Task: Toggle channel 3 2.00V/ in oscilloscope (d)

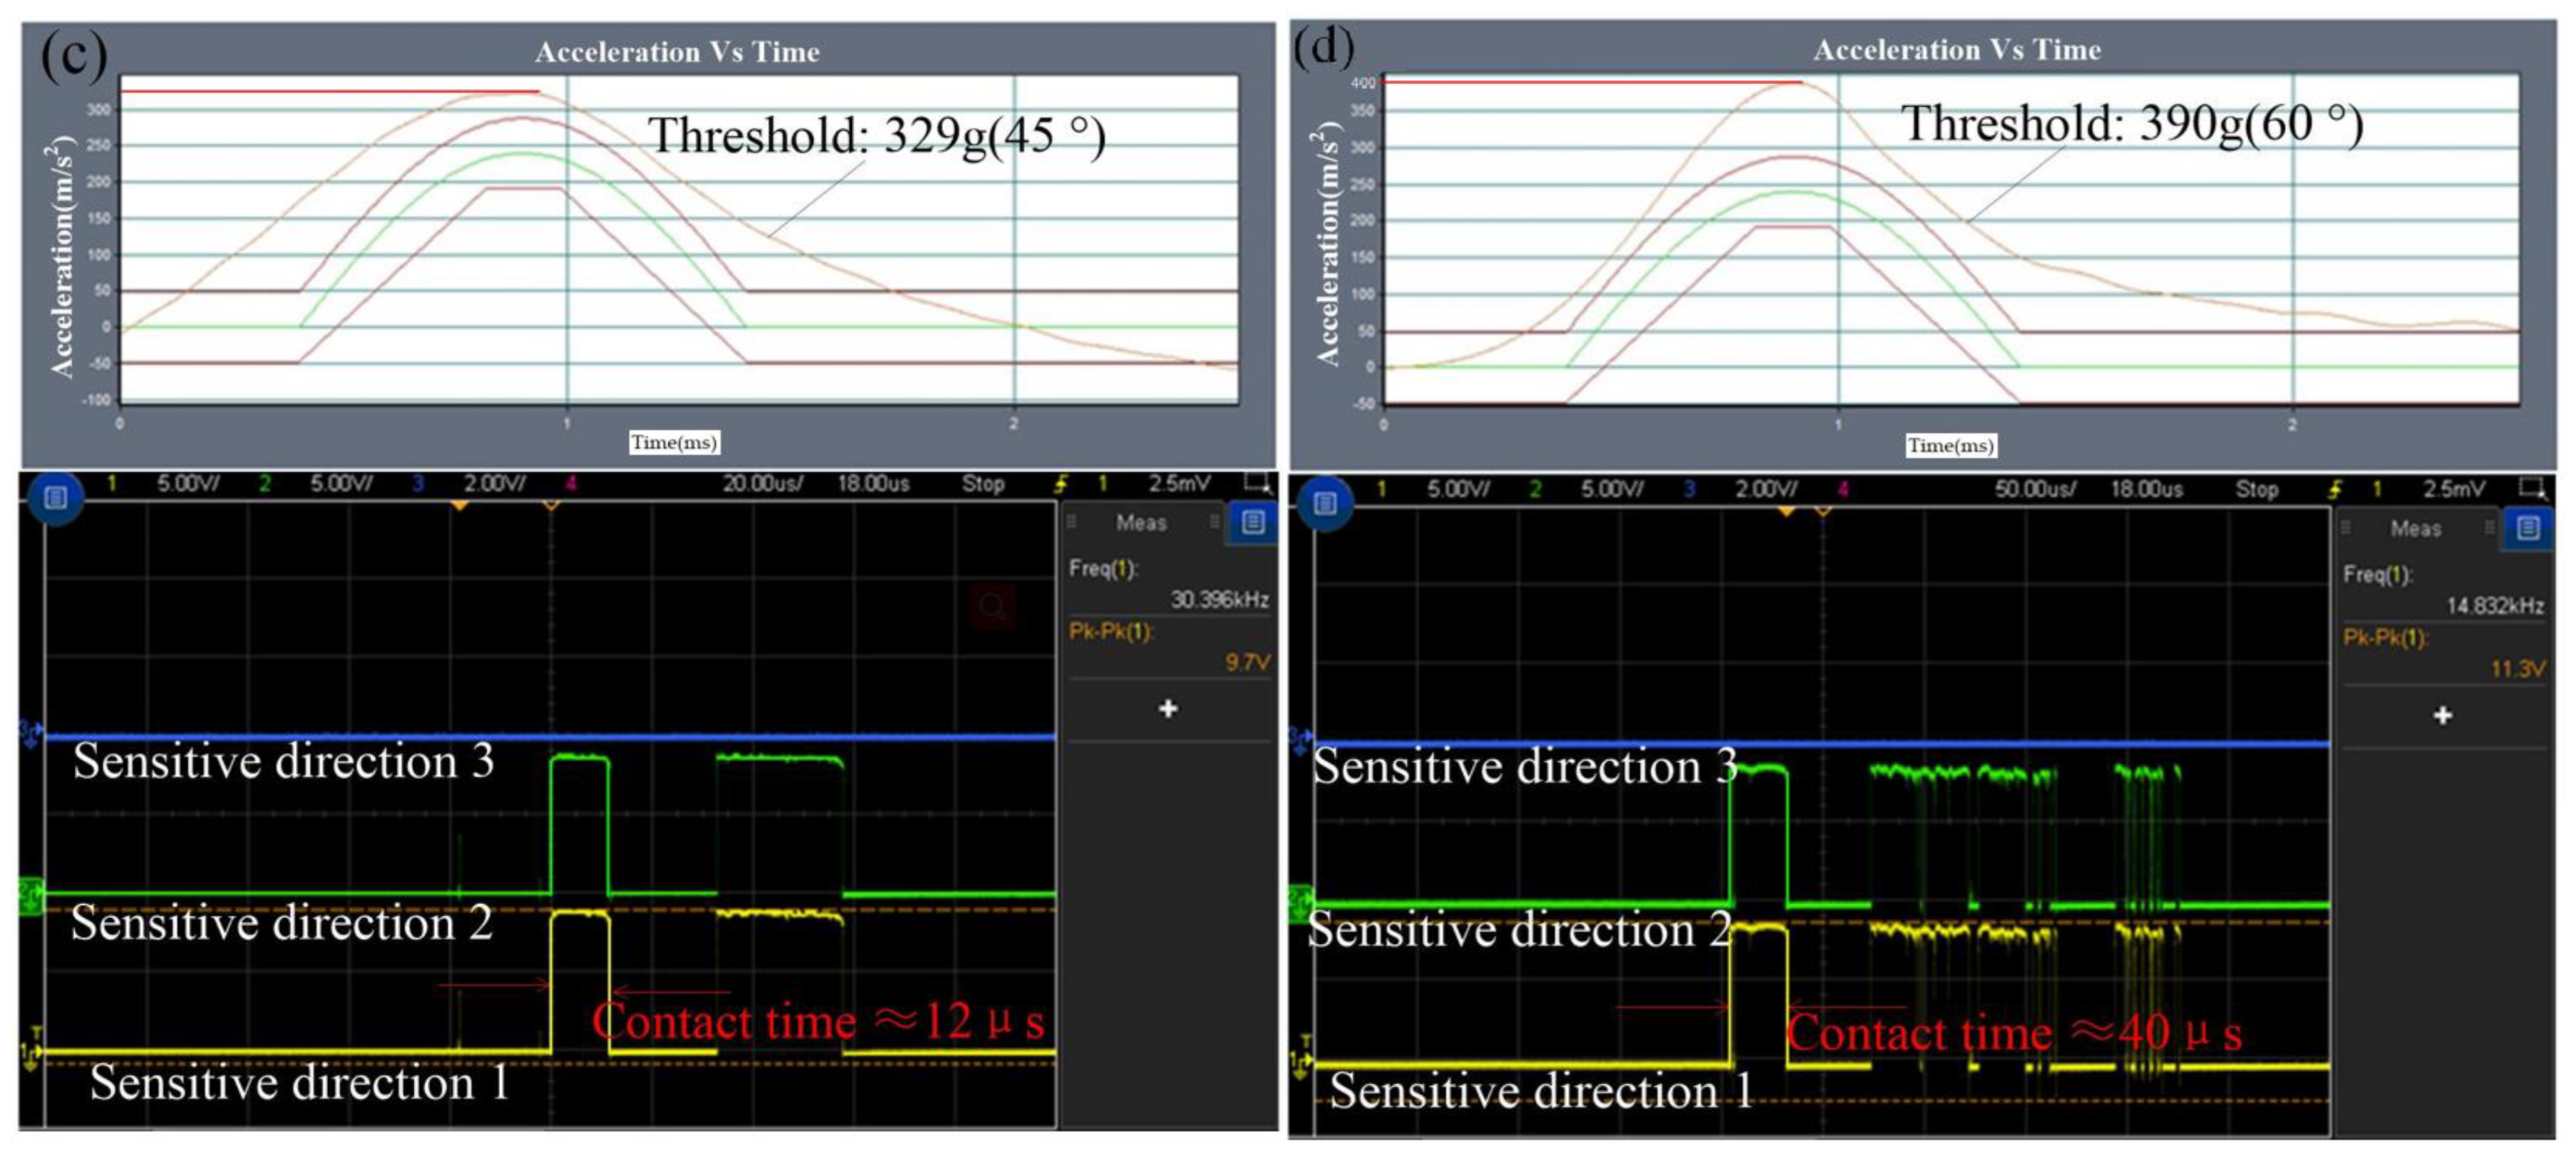Action: click(1741, 489)
